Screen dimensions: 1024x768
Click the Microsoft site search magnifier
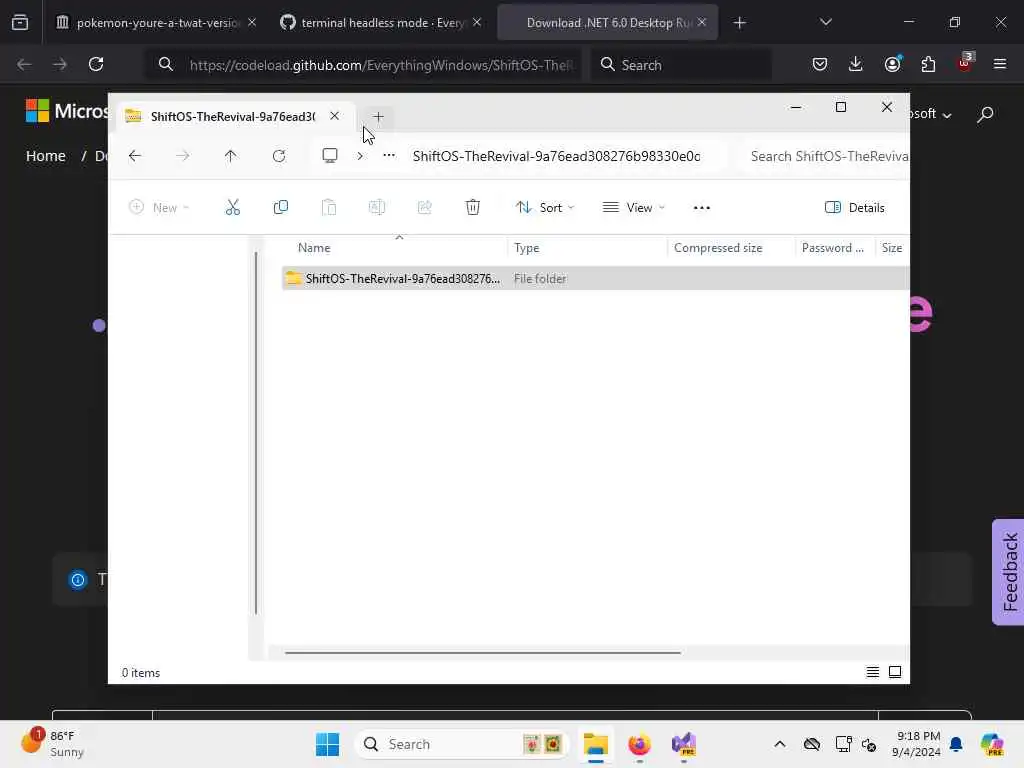tap(985, 115)
